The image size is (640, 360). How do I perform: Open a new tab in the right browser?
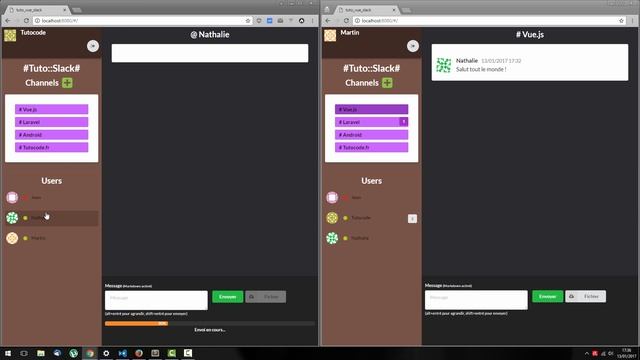[406, 10]
